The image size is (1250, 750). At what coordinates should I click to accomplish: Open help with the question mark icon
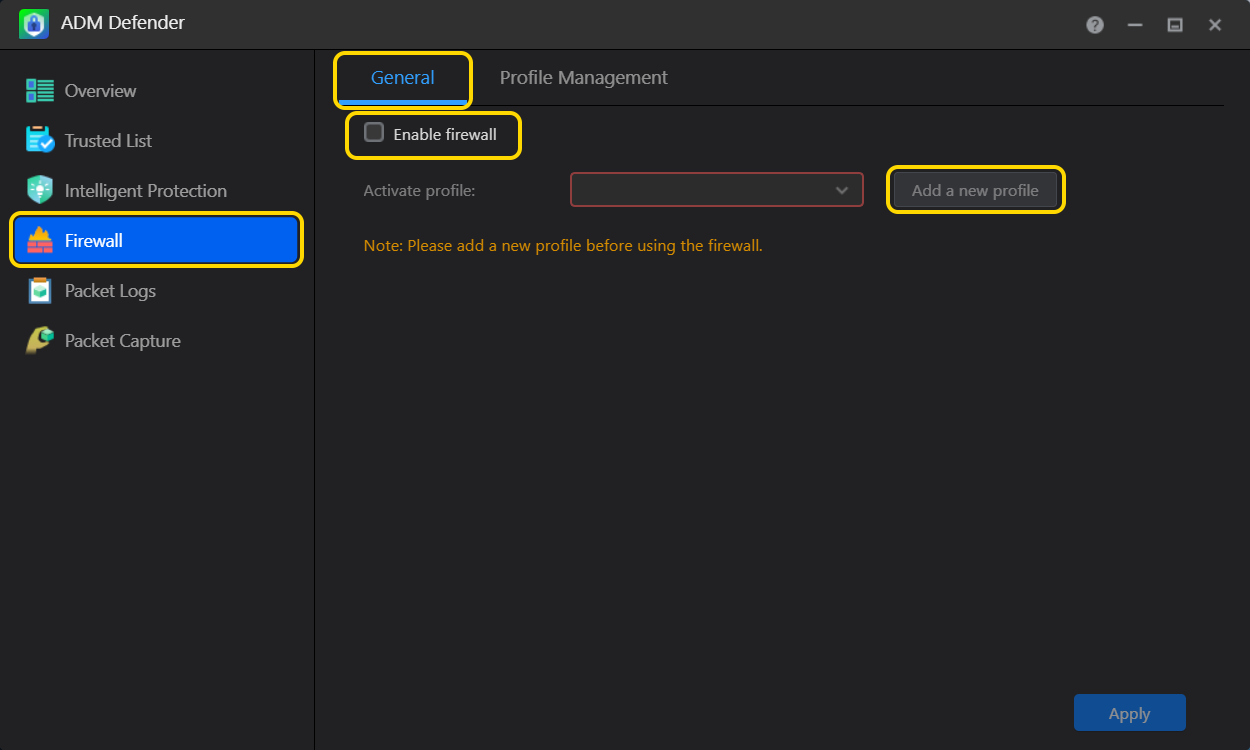(x=1095, y=25)
